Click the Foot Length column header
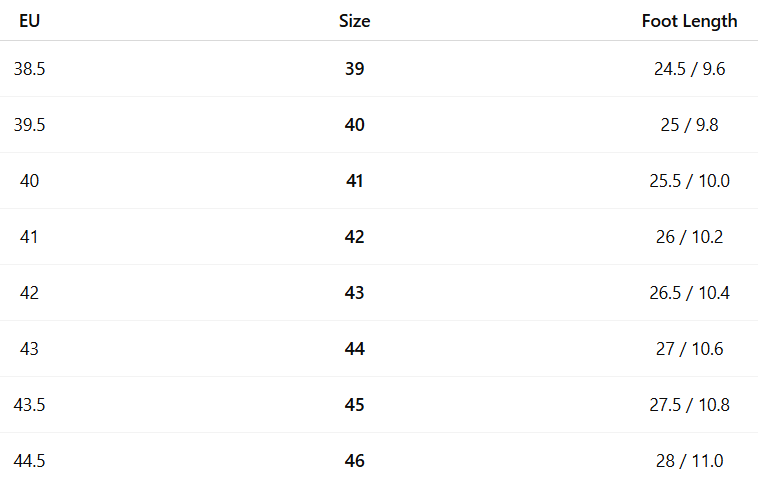Viewport: 758px width, 482px height. (x=689, y=21)
